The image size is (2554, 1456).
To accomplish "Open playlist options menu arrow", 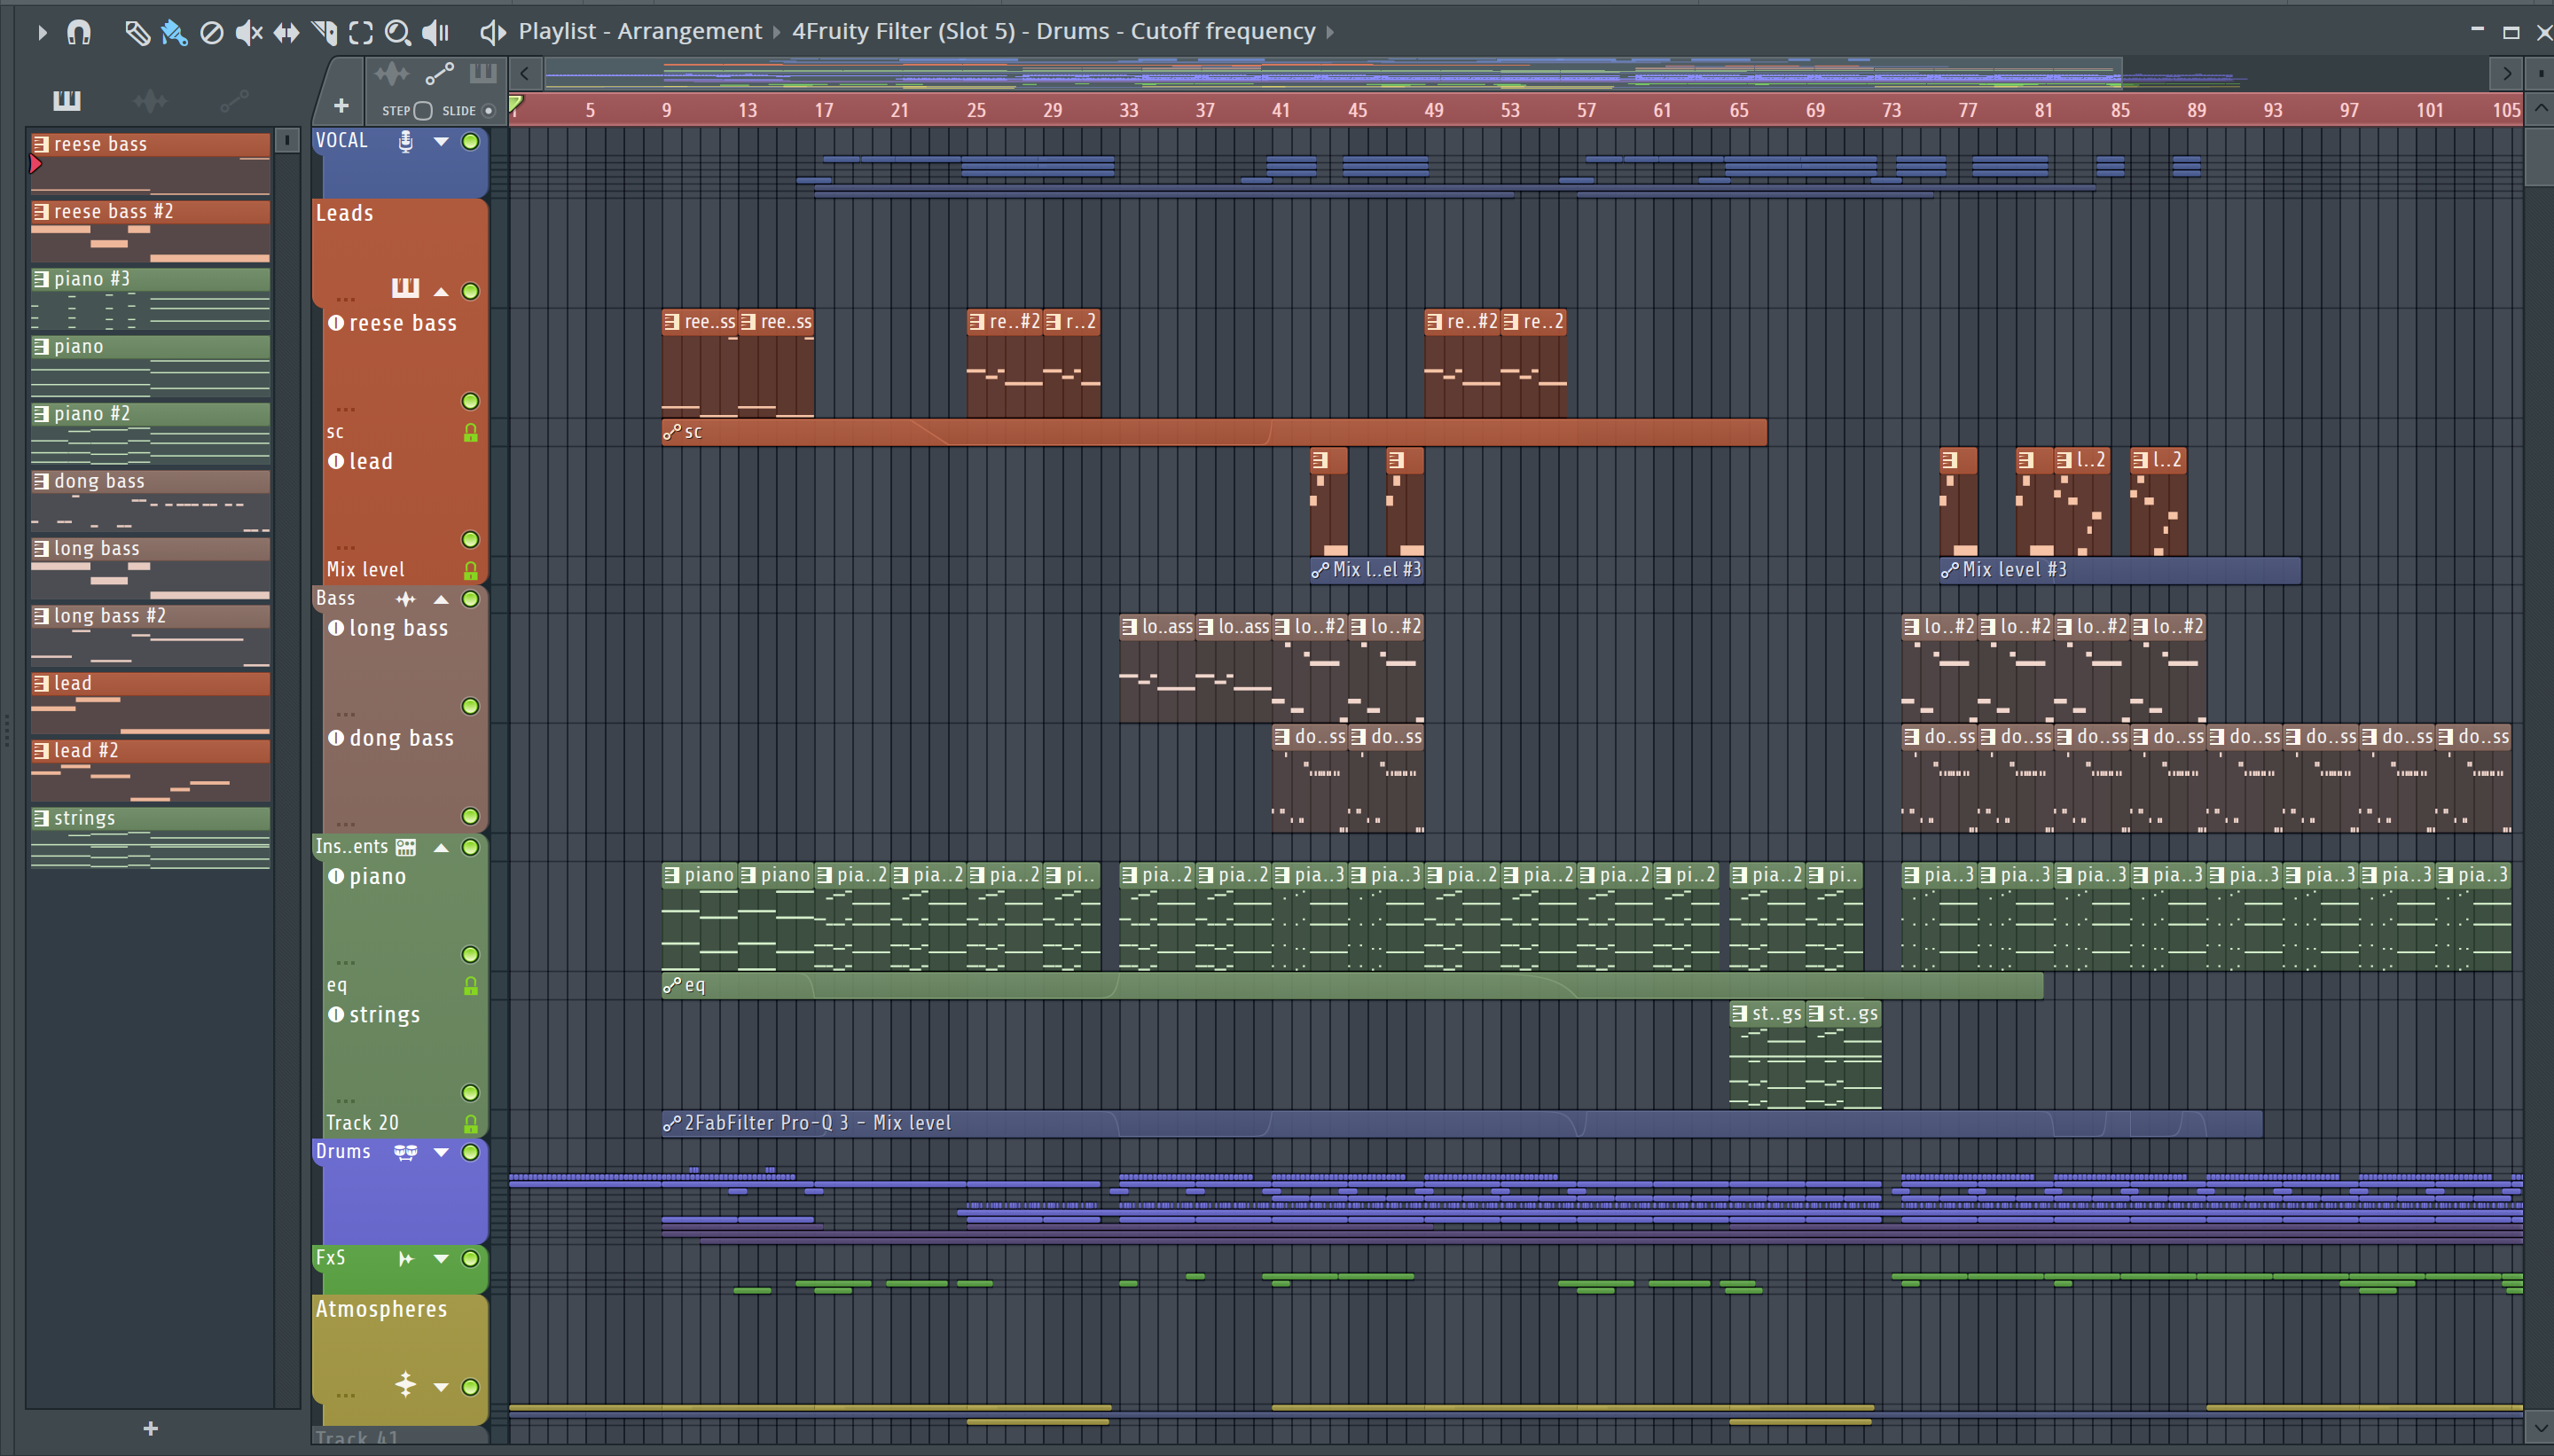I will [42, 32].
